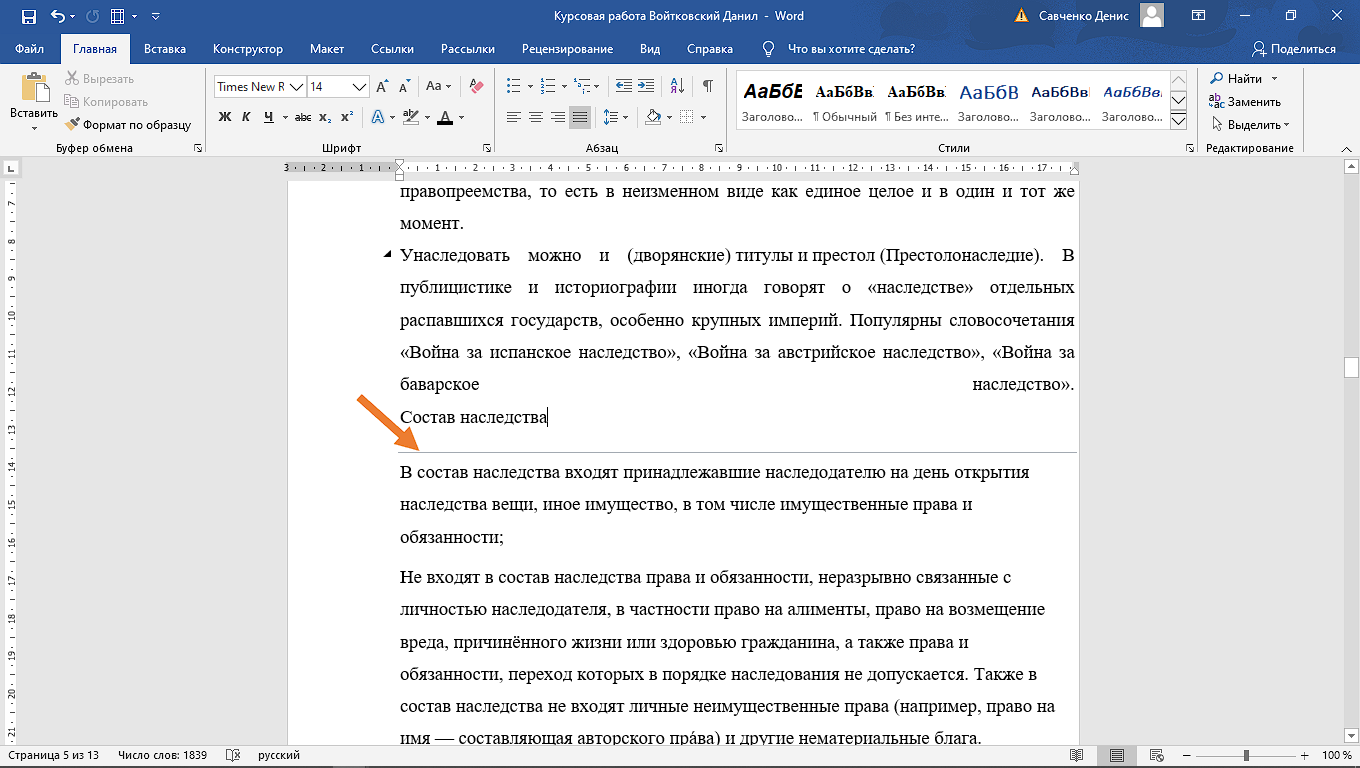The image size is (1360, 768).
Task: Undo the last action
Action: [58, 16]
